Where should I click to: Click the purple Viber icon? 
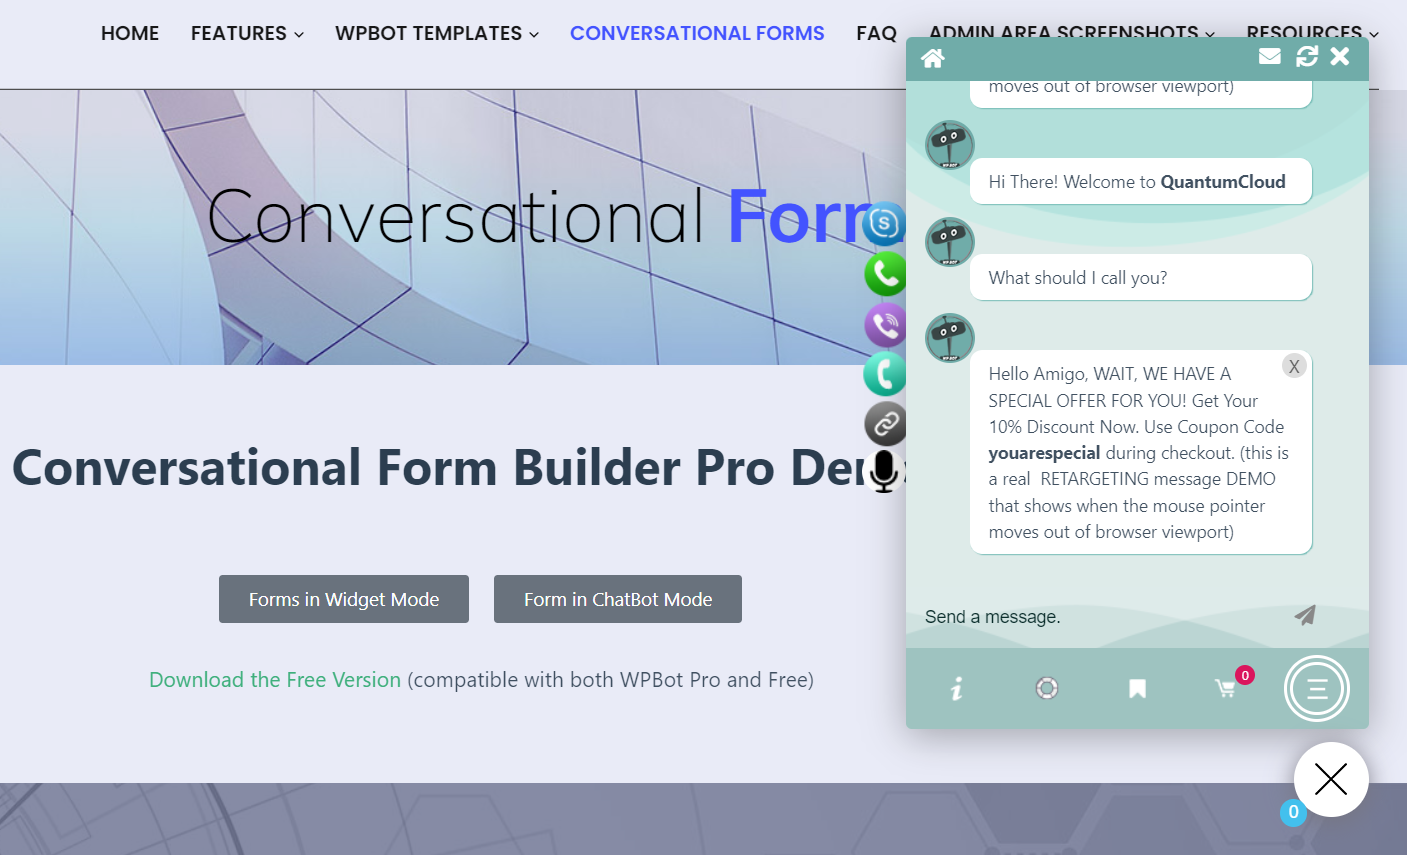tap(885, 324)
